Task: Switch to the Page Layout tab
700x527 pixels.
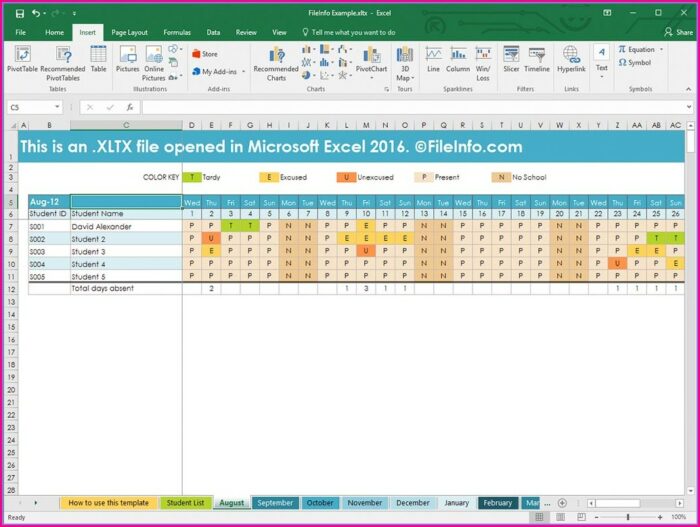Action: [x=129, y=32]
